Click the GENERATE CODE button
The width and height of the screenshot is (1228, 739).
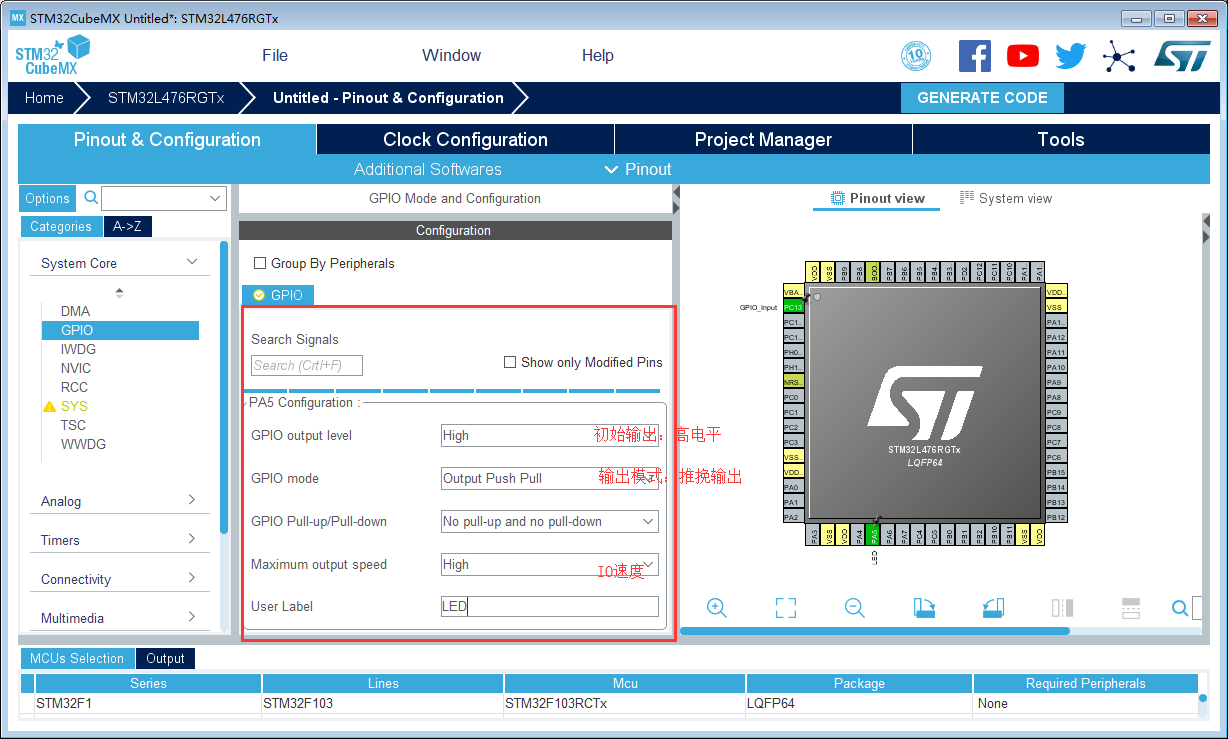[x=982, y=98]
